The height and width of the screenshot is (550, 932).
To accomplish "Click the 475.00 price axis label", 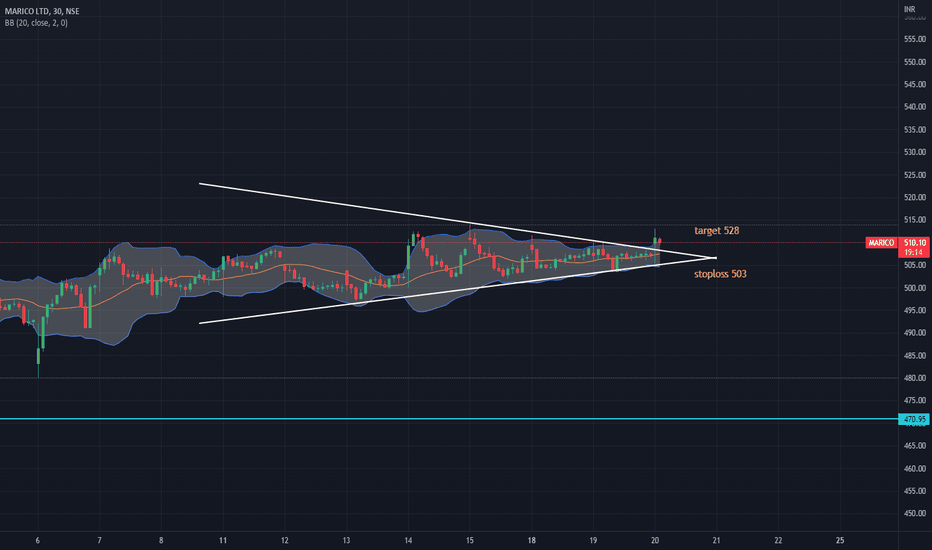I will tap(915, 401).
